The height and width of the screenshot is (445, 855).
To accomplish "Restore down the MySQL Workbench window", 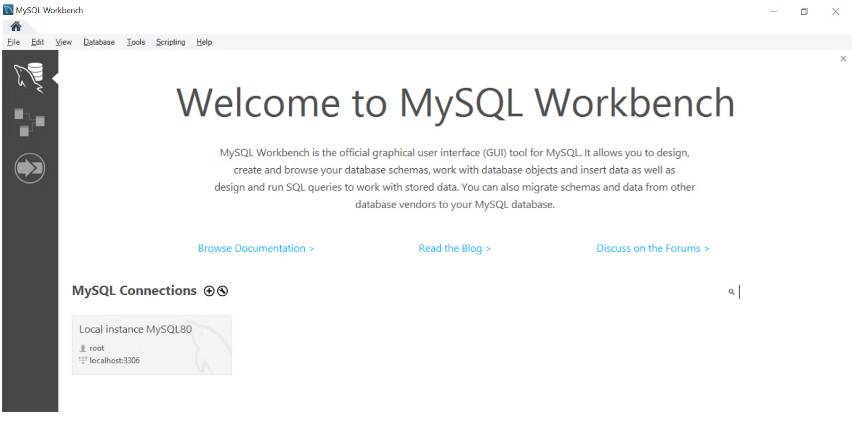I will point(804,11).
